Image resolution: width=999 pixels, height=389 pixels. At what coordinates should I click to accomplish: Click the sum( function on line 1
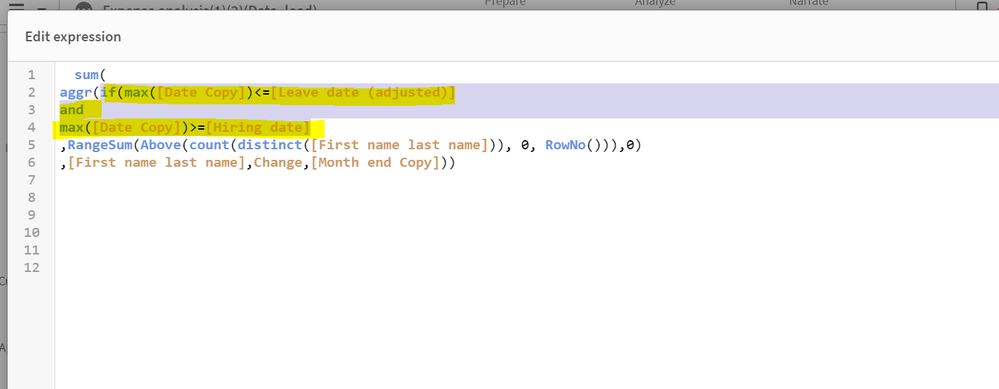(x=90, y=75)
